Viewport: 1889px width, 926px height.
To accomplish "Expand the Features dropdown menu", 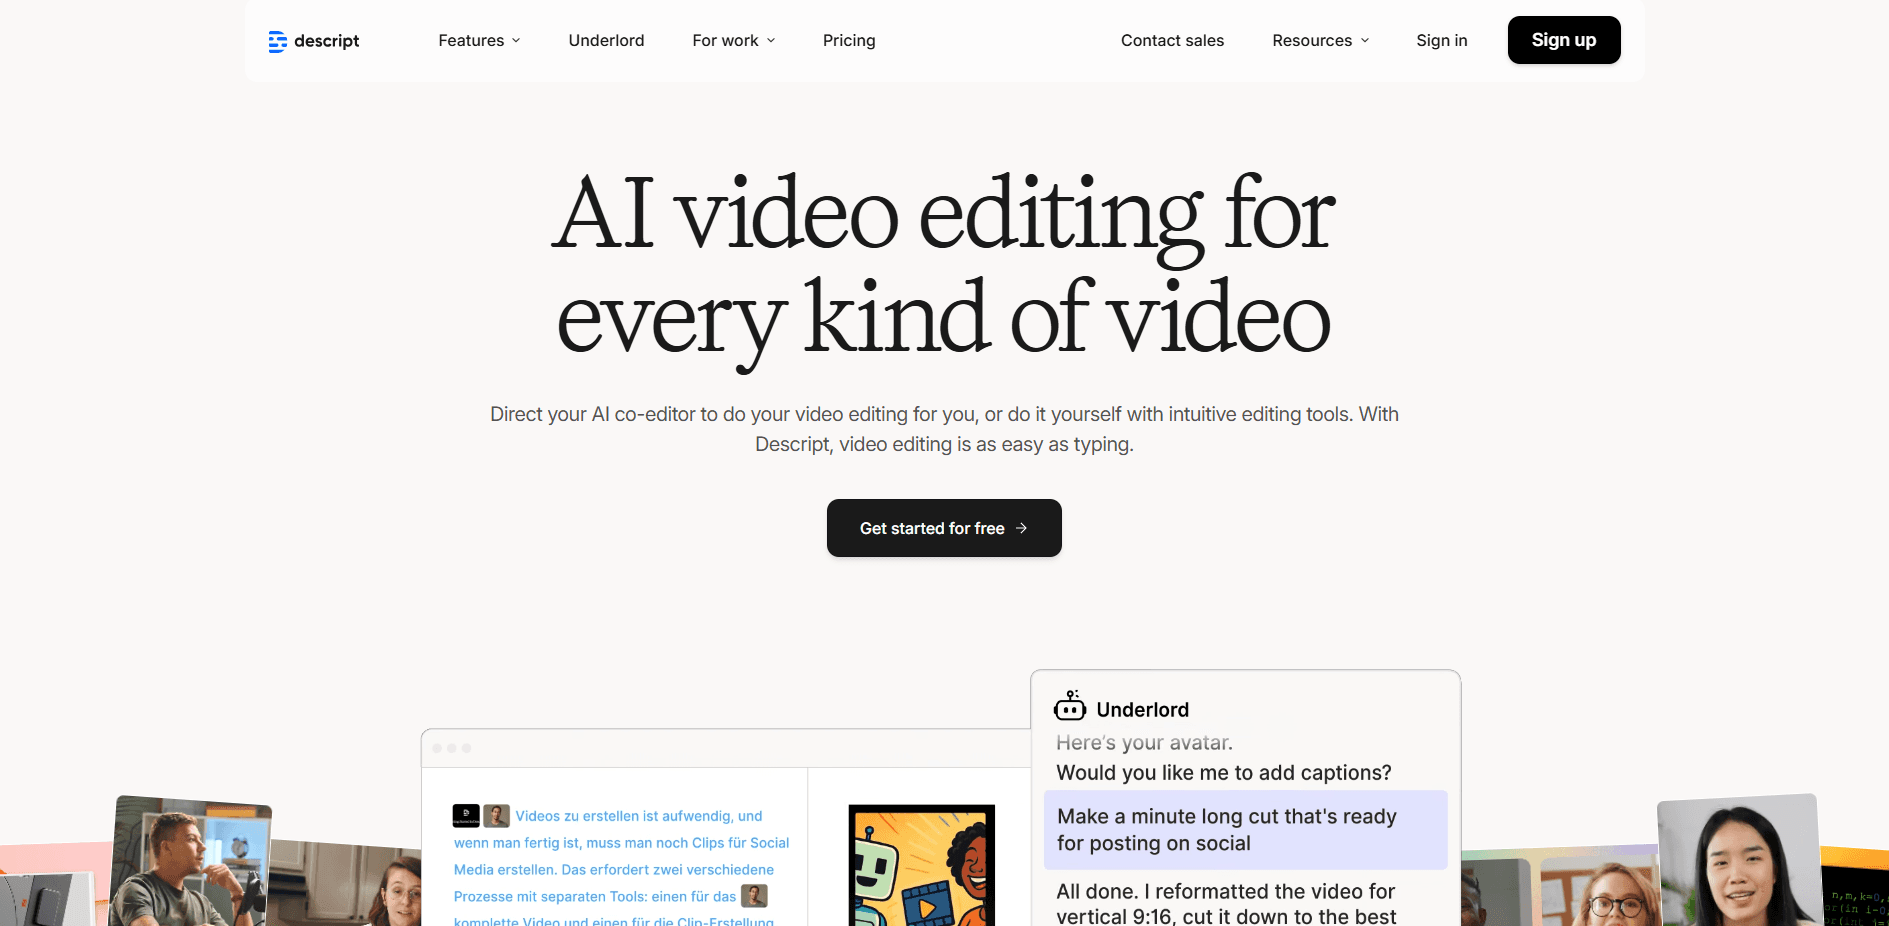I will pos(479,40).
